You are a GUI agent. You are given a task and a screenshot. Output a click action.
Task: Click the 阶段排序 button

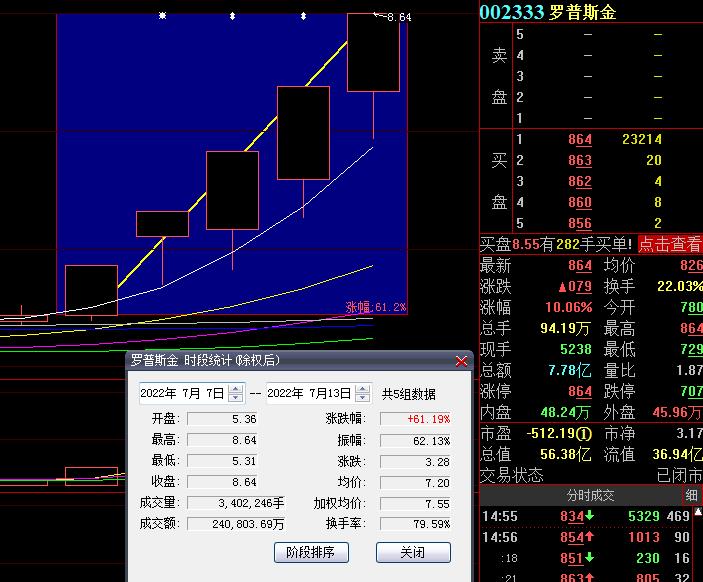click(310, 552)
